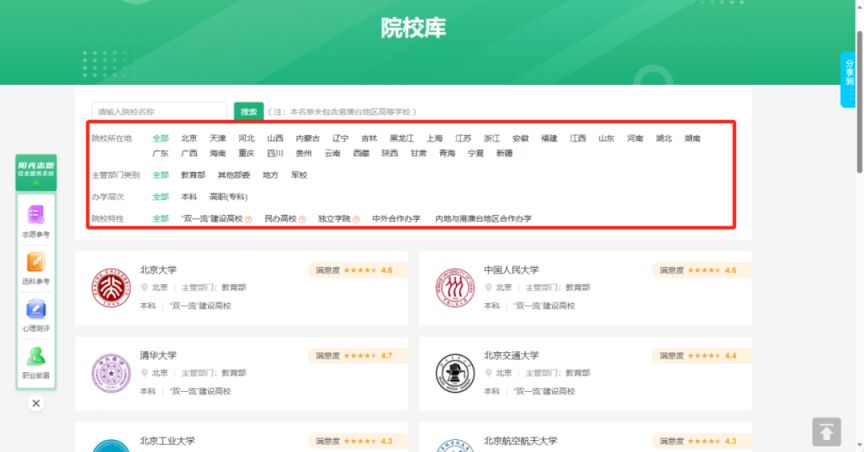Click the 请输入院校名称 search field

click(x=159, y=111)
